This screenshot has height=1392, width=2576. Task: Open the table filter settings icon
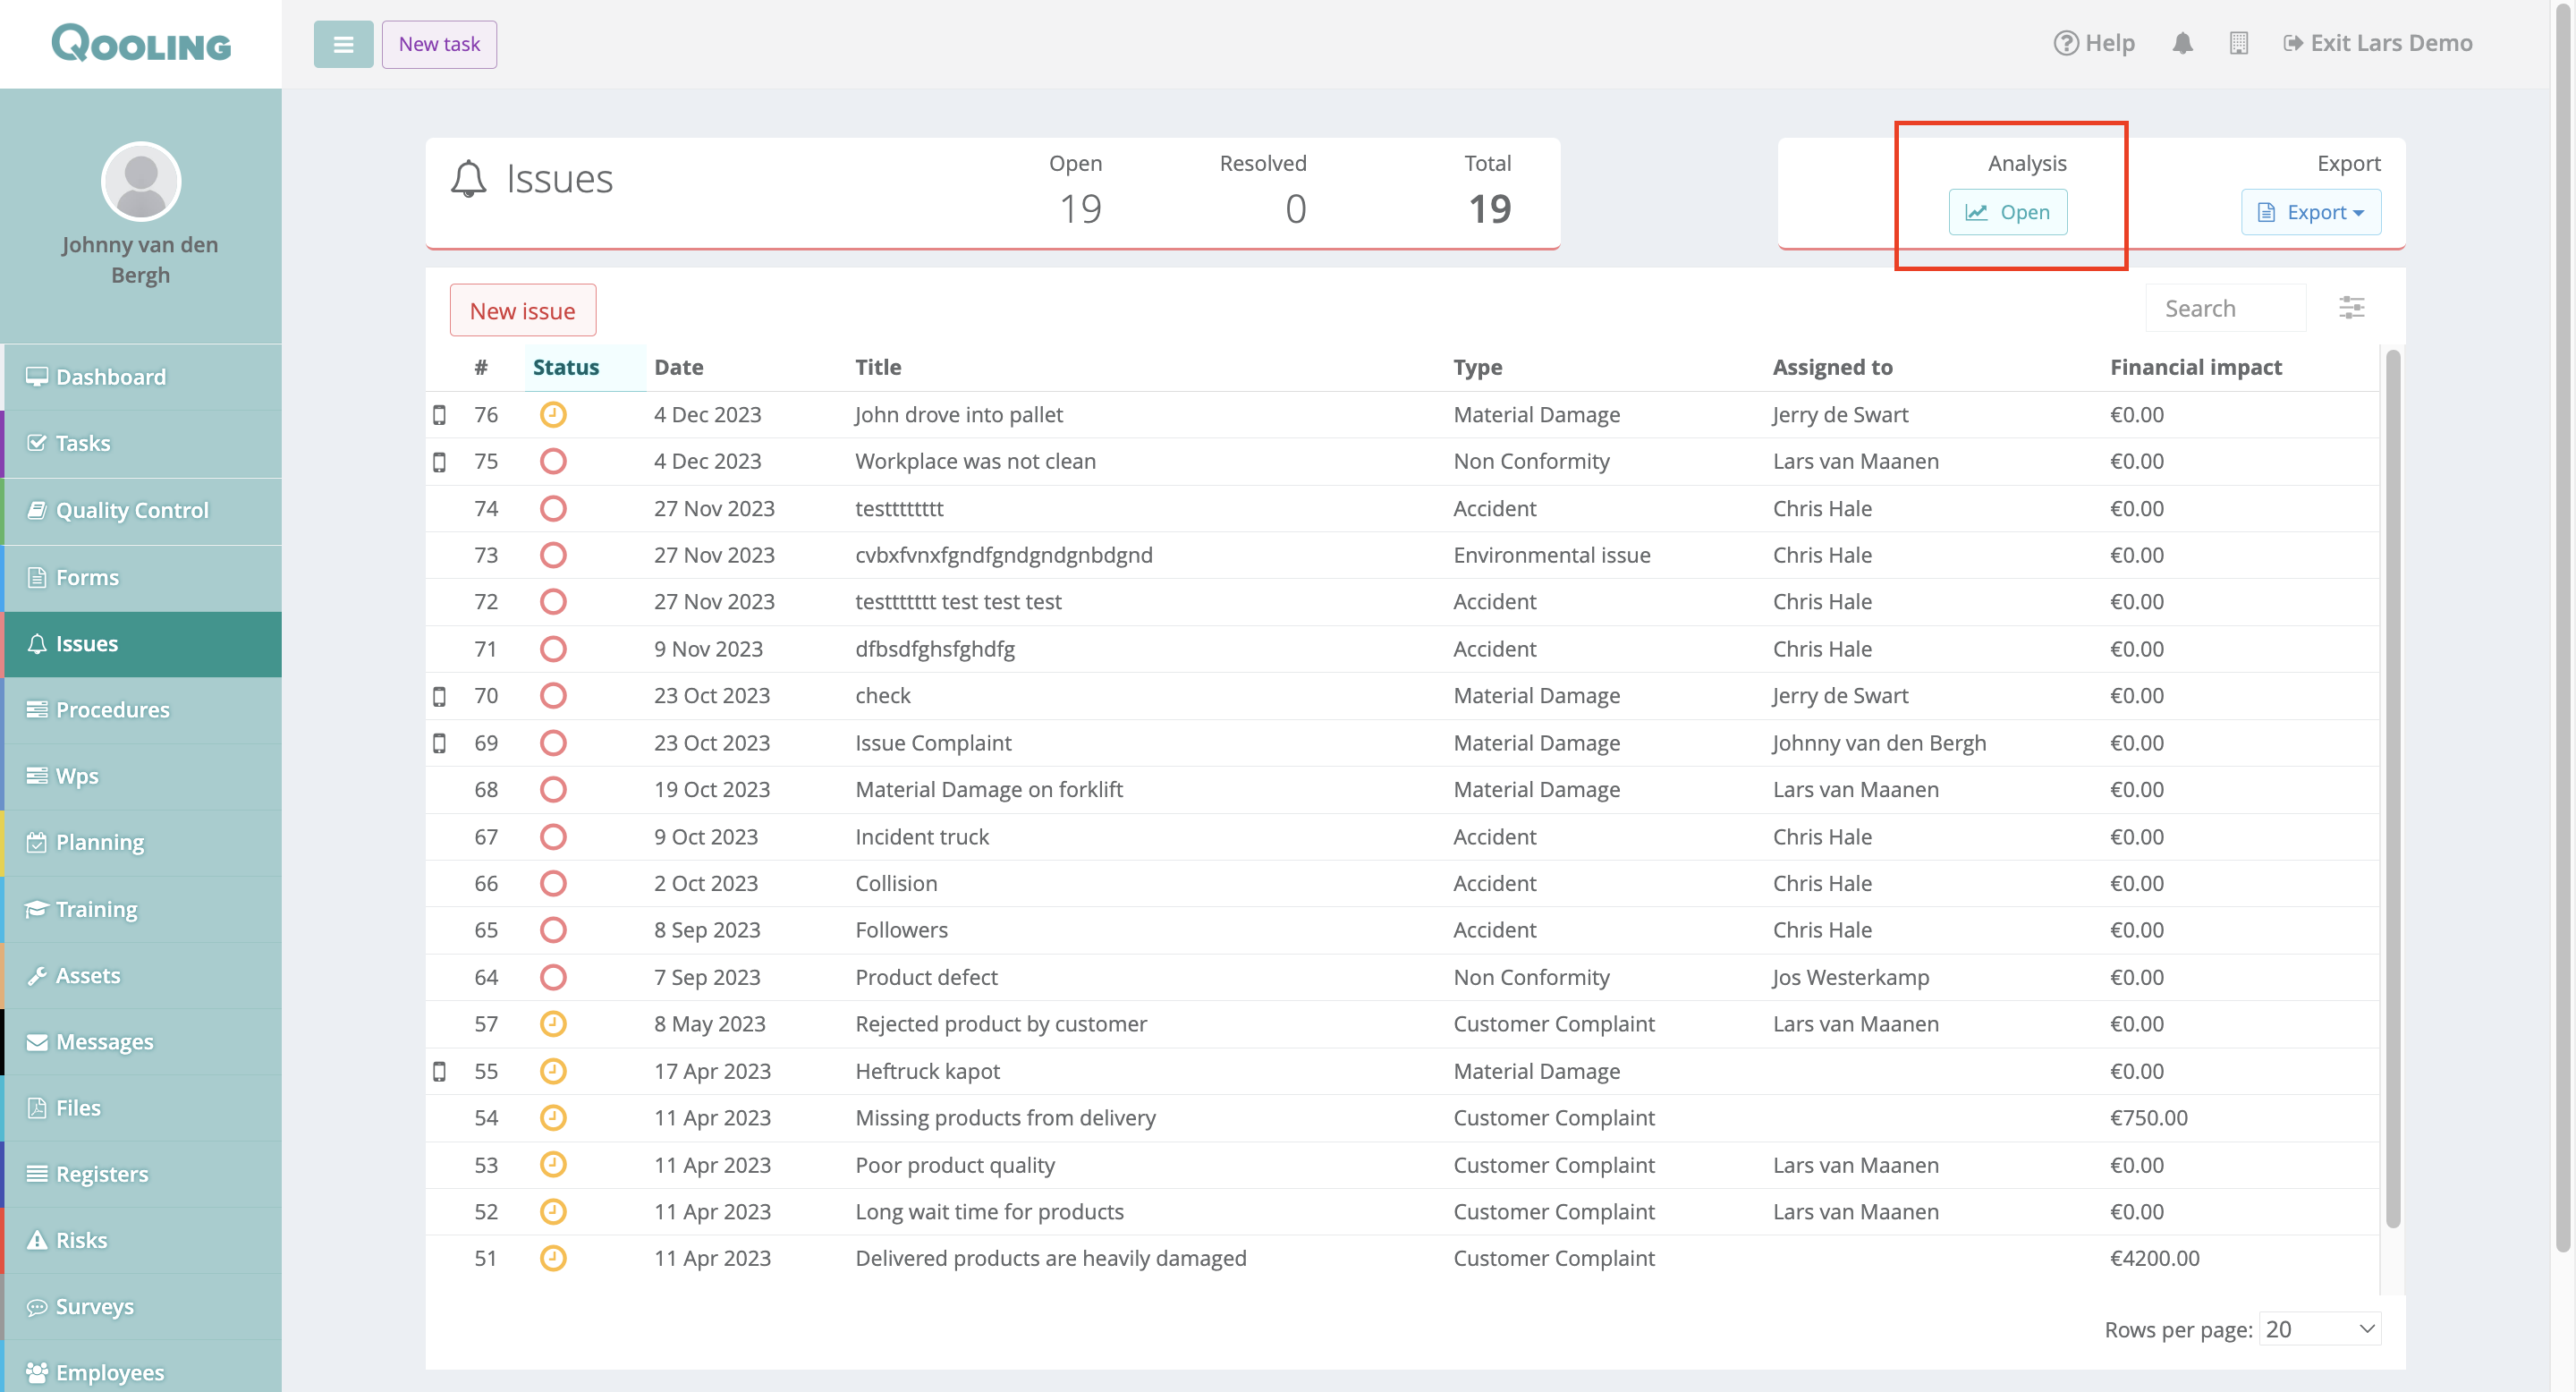coord(2351,307)
